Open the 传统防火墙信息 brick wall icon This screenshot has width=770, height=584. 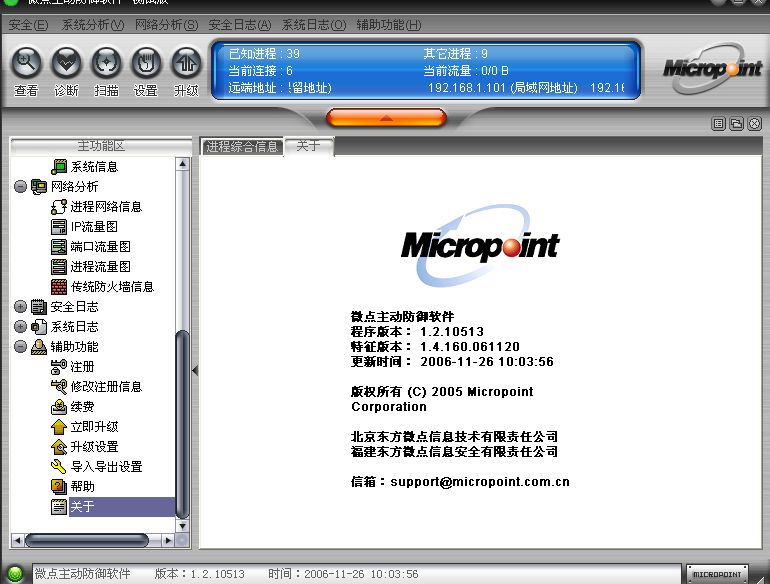point(59,287)
